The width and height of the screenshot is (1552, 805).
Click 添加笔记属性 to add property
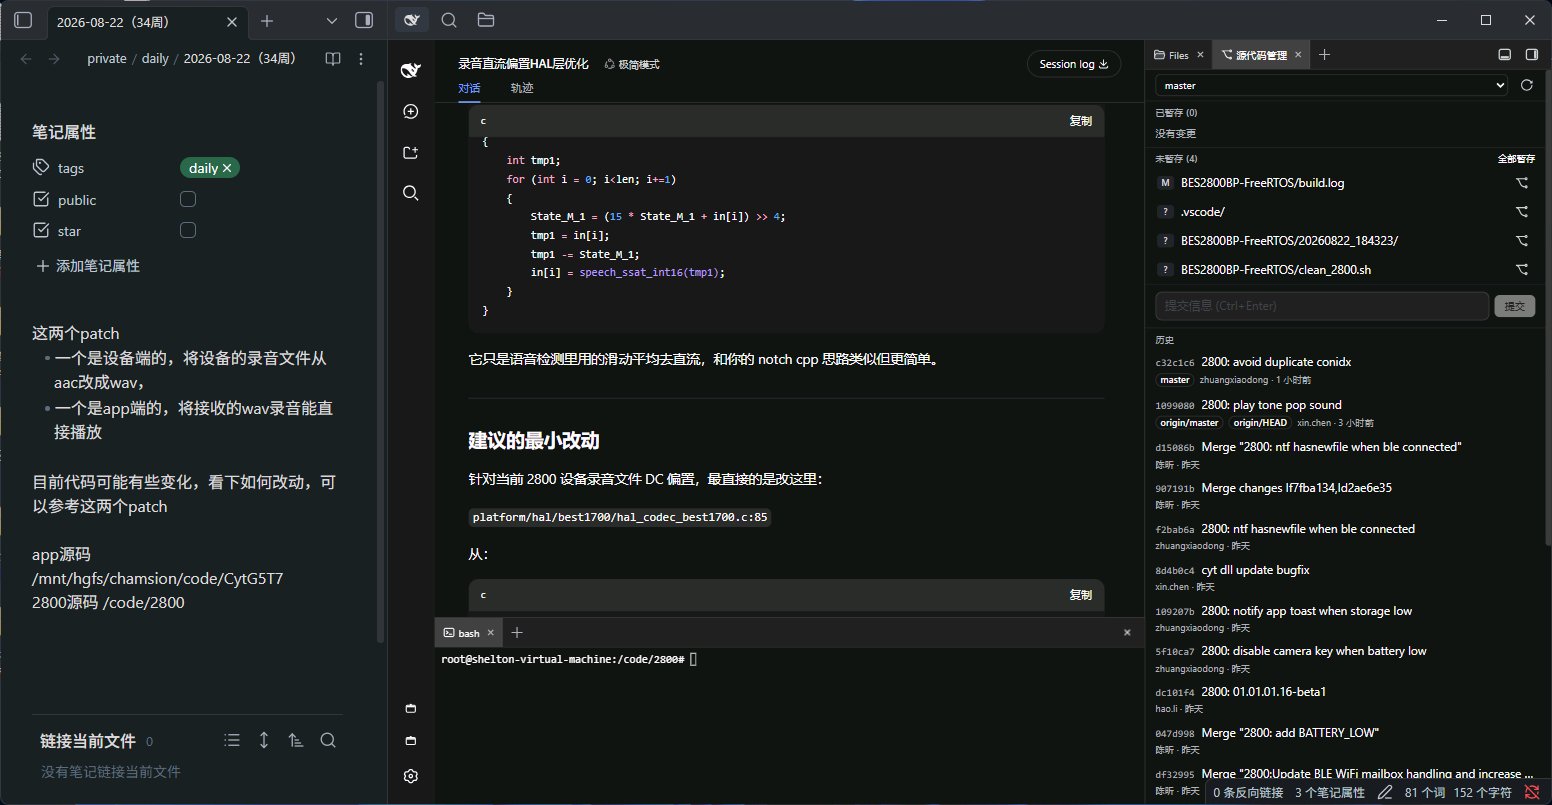[88, 266]
